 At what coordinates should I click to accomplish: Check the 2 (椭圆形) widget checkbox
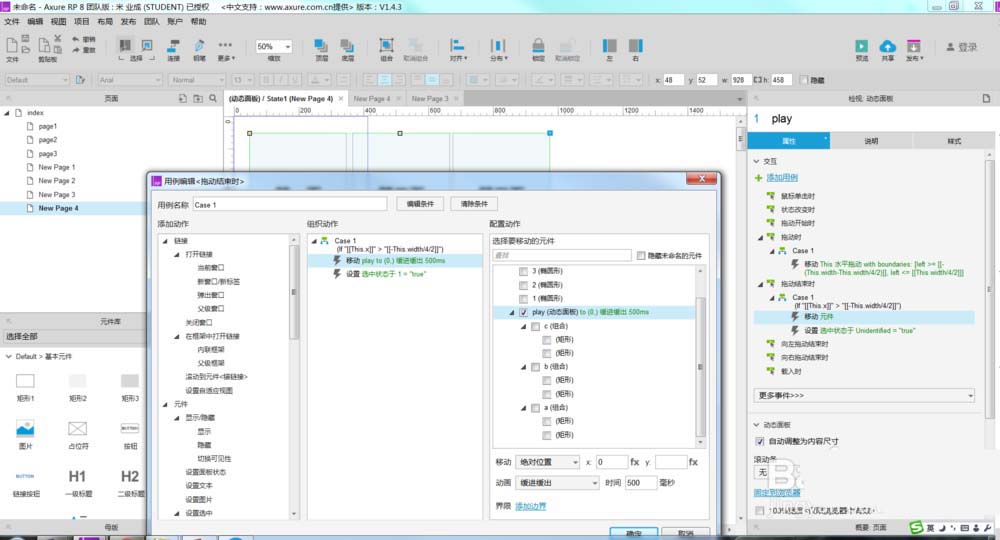524,285
